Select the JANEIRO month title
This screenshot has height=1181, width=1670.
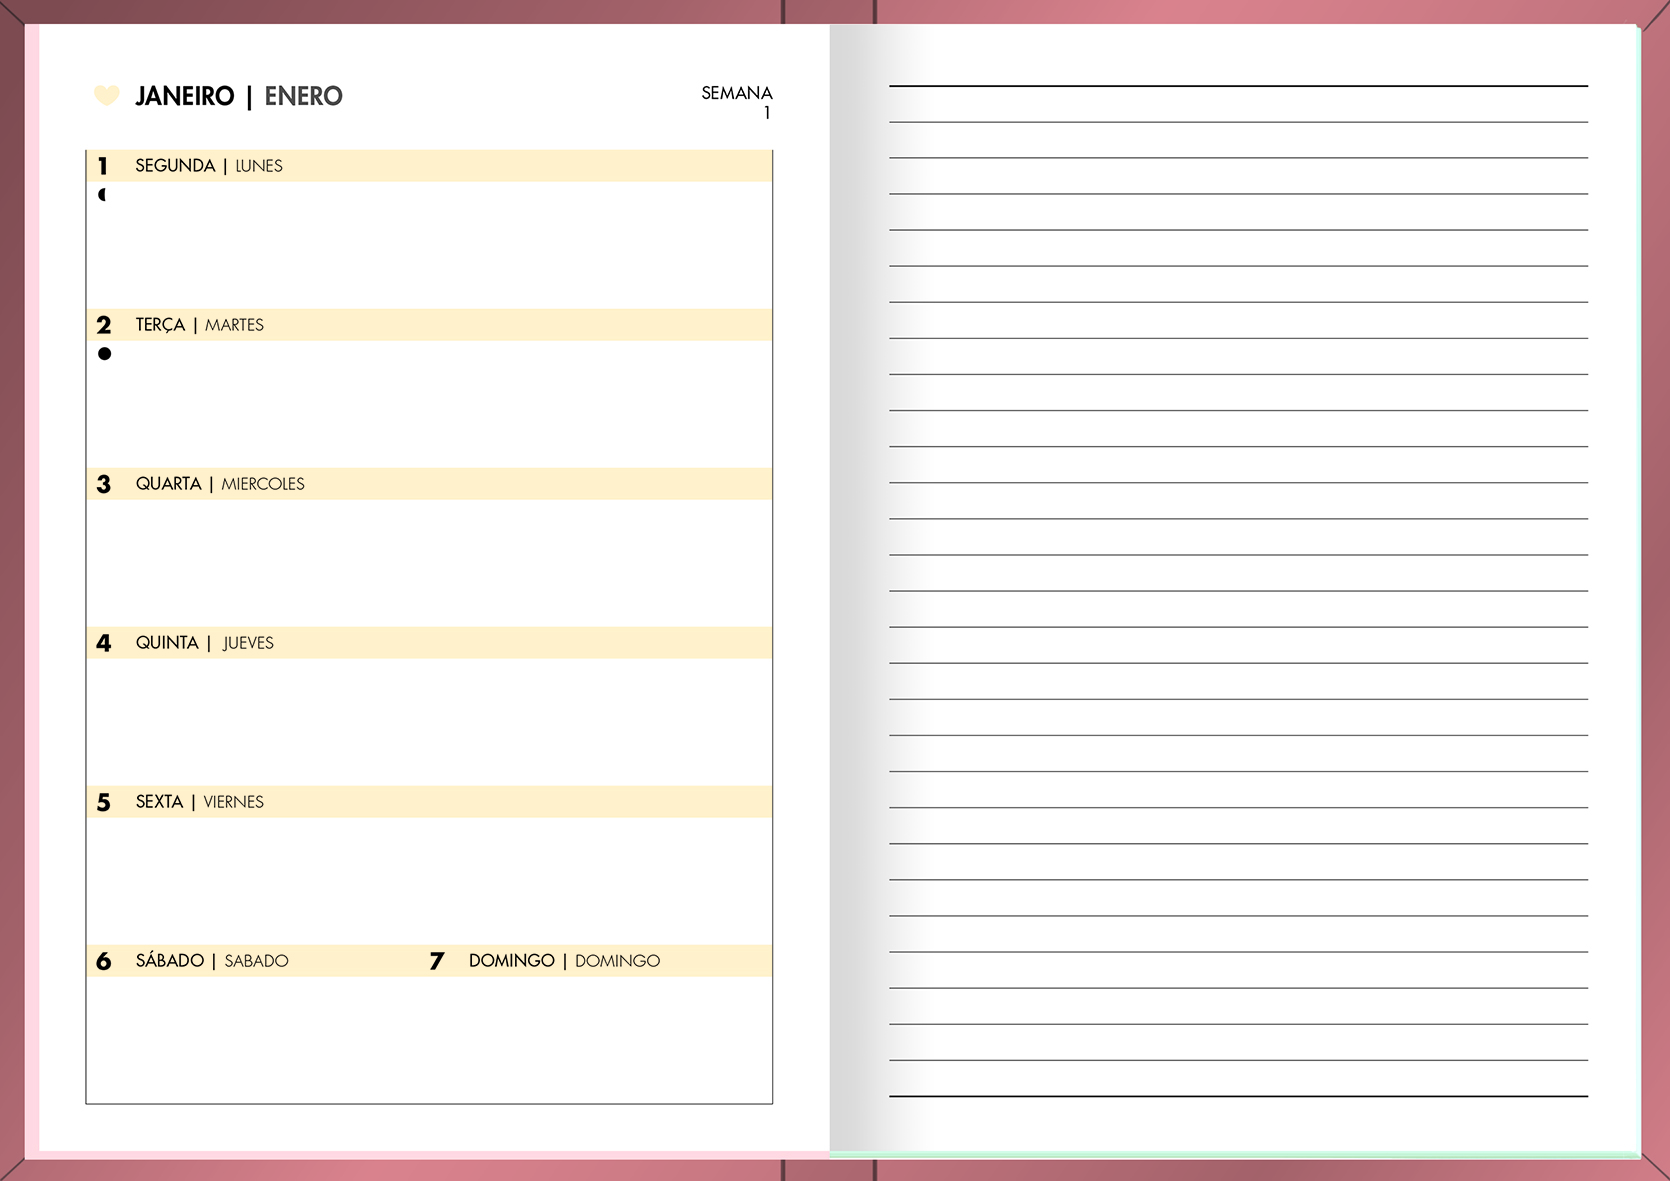pyautogui.click(x=185, y=96)
